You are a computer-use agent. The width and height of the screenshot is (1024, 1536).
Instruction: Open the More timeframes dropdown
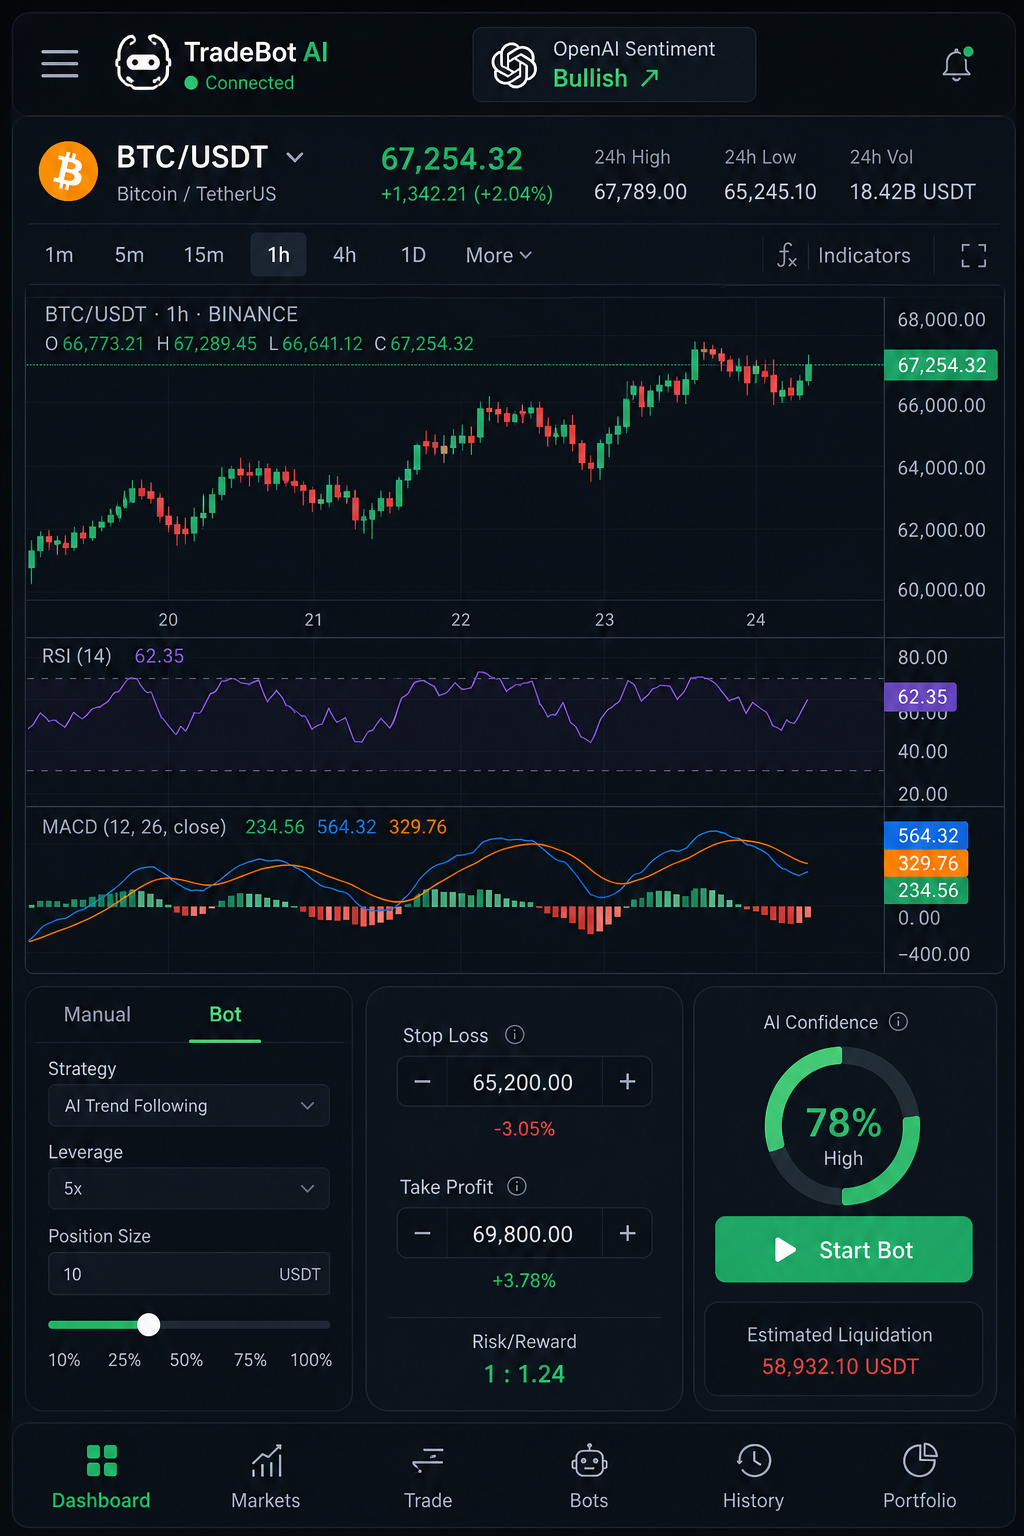tap(498, 255)
